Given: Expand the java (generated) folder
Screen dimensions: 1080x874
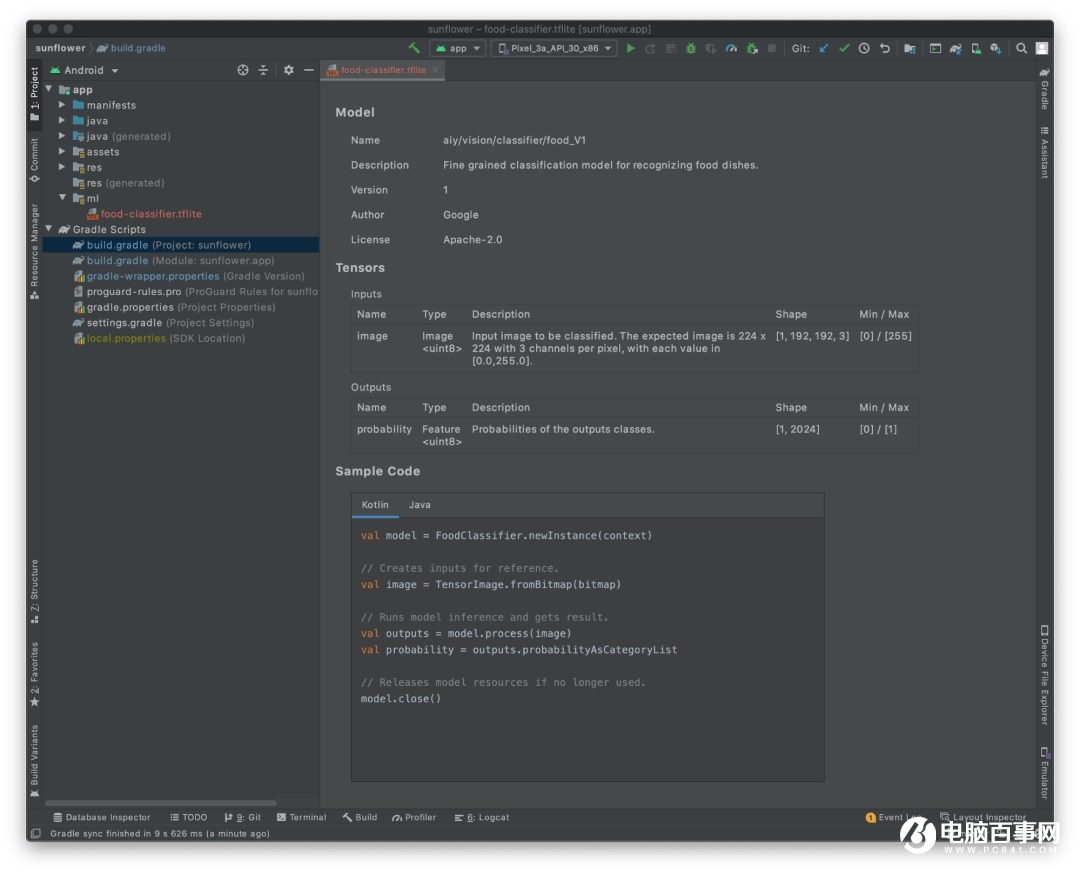Looking at the screenshot, I should coord(62,136).
